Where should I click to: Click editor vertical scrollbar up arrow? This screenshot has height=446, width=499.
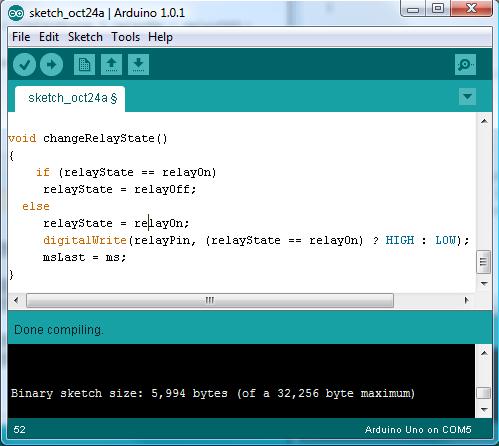coord(484,121)
